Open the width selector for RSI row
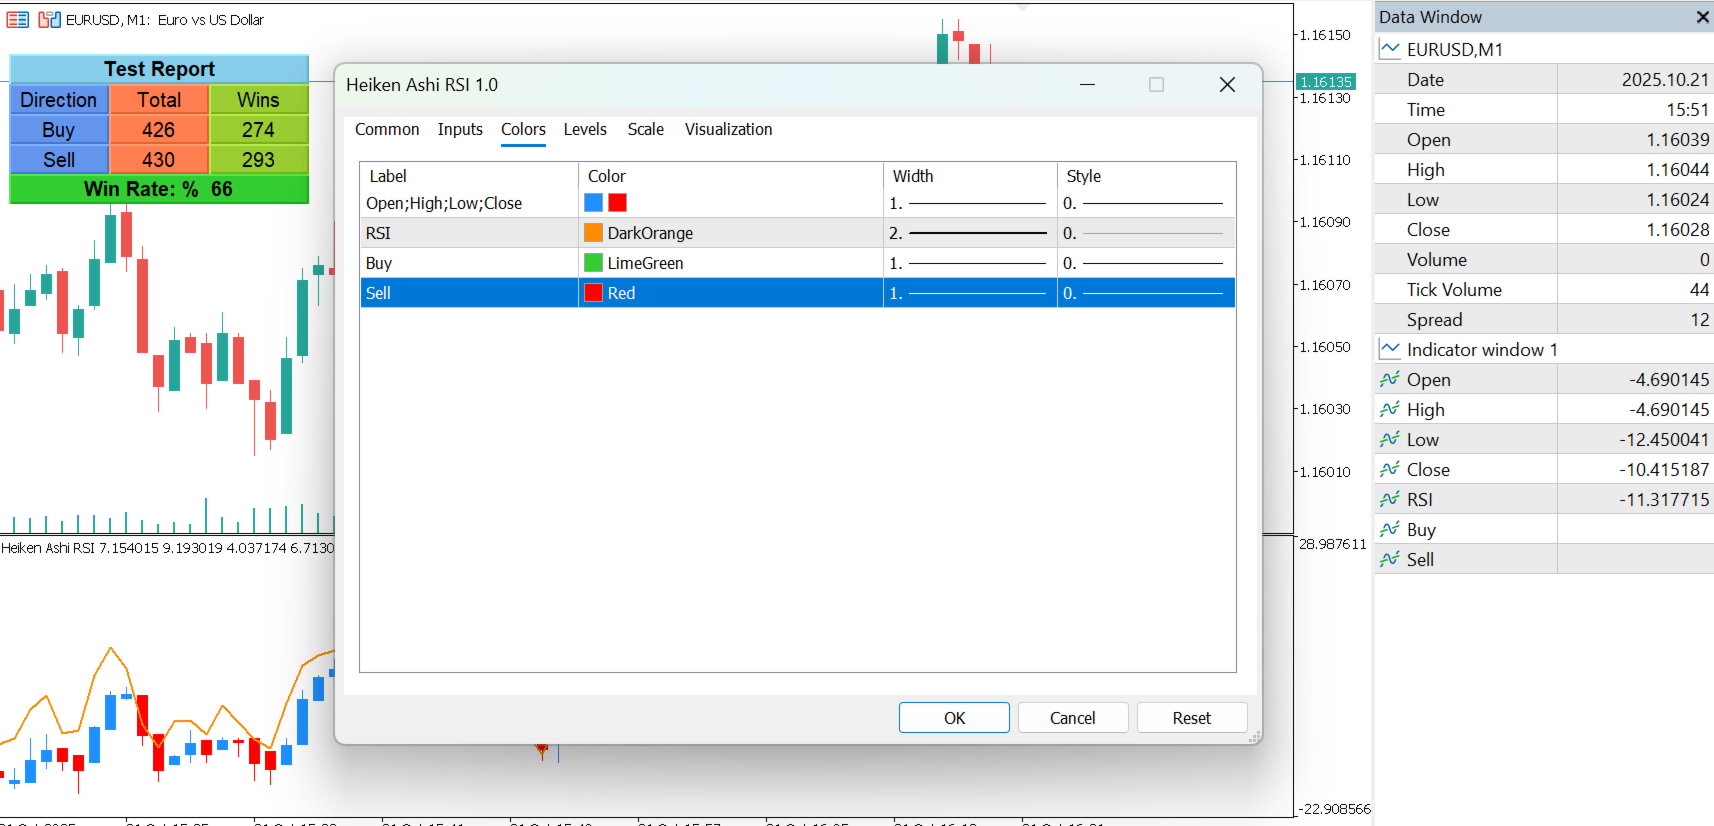The image size is (1714, 826). [x=970, y=233]
